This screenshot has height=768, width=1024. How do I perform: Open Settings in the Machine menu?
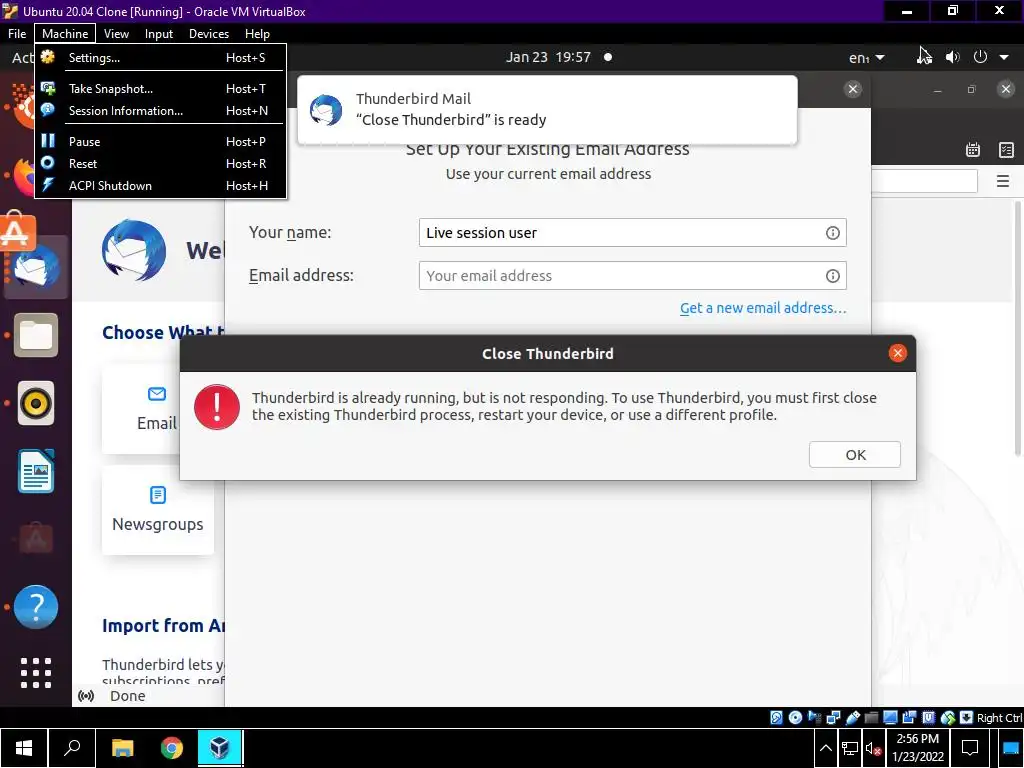161,57
